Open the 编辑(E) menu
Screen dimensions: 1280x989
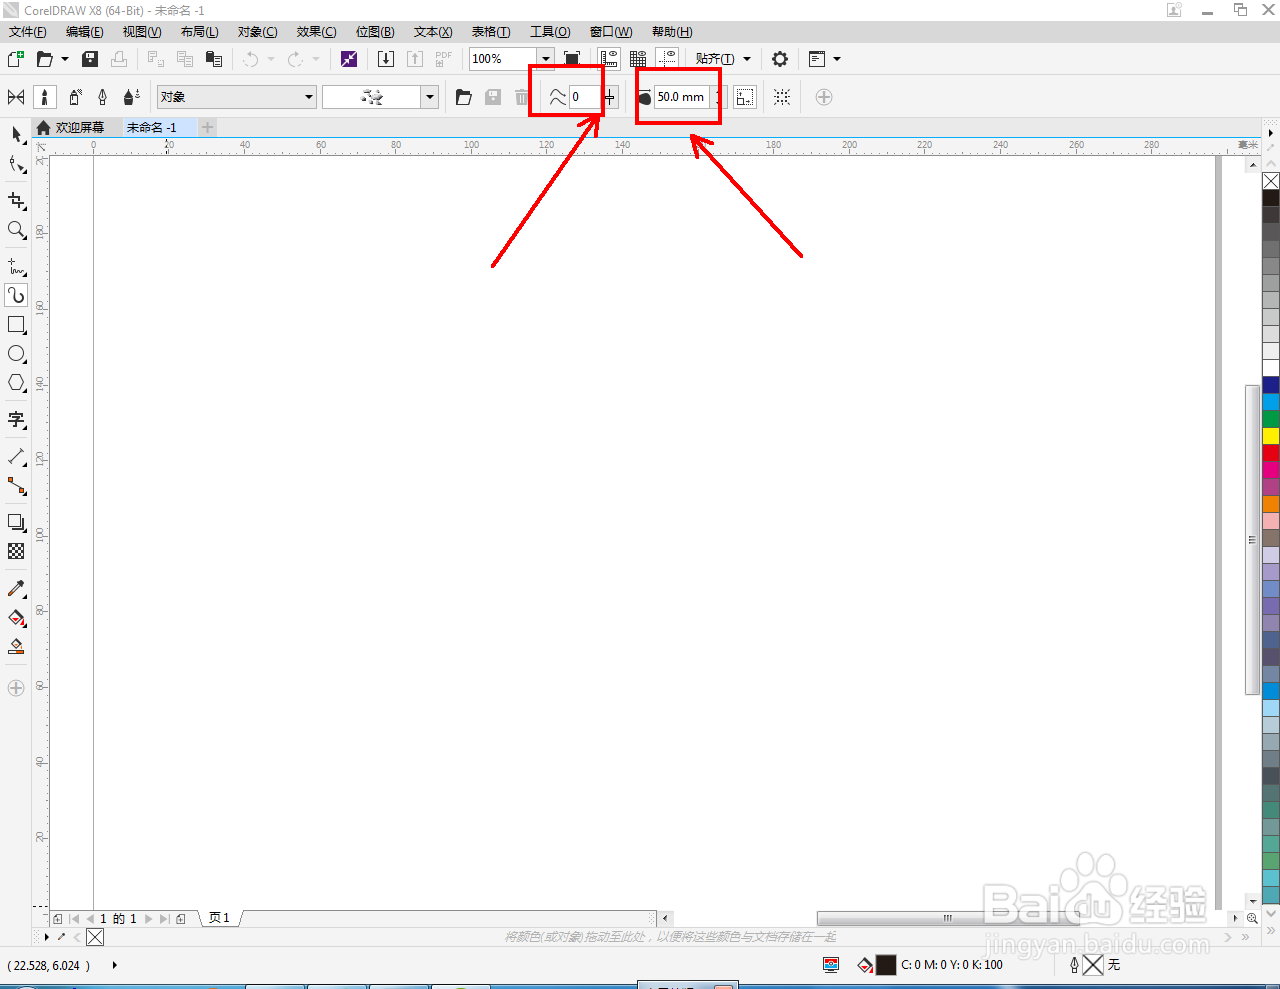(x=85, y=32)
